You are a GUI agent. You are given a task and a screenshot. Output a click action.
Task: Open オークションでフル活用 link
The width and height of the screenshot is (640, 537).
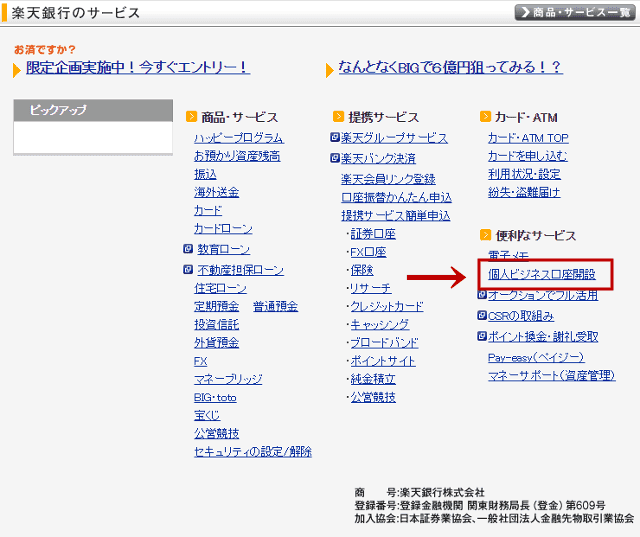(543, 295)
